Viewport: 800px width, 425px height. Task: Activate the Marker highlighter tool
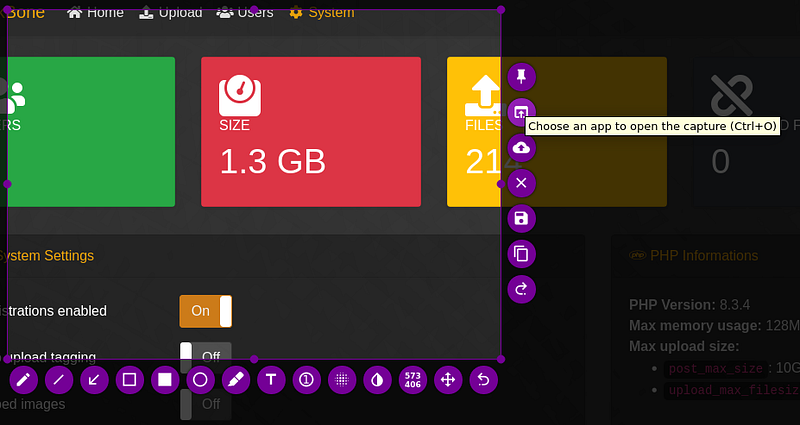tap(235, 380)
